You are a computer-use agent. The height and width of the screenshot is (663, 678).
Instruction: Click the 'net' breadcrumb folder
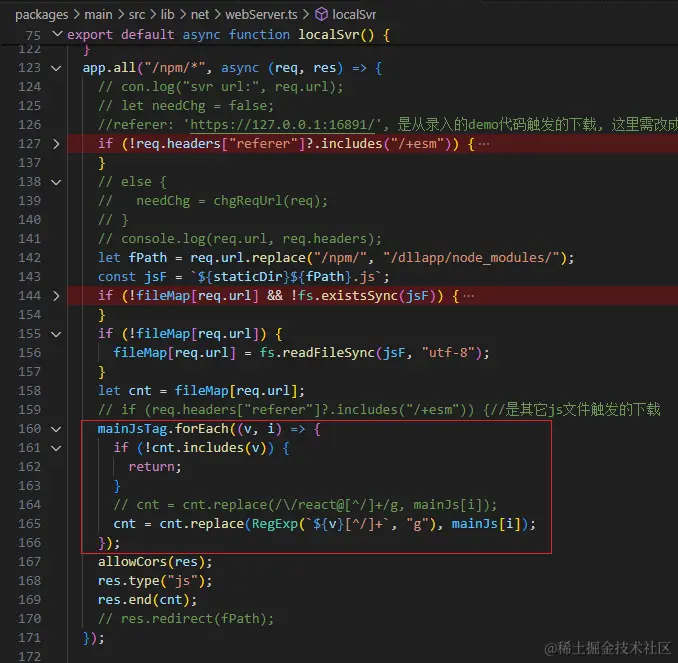tap(200, 15)
